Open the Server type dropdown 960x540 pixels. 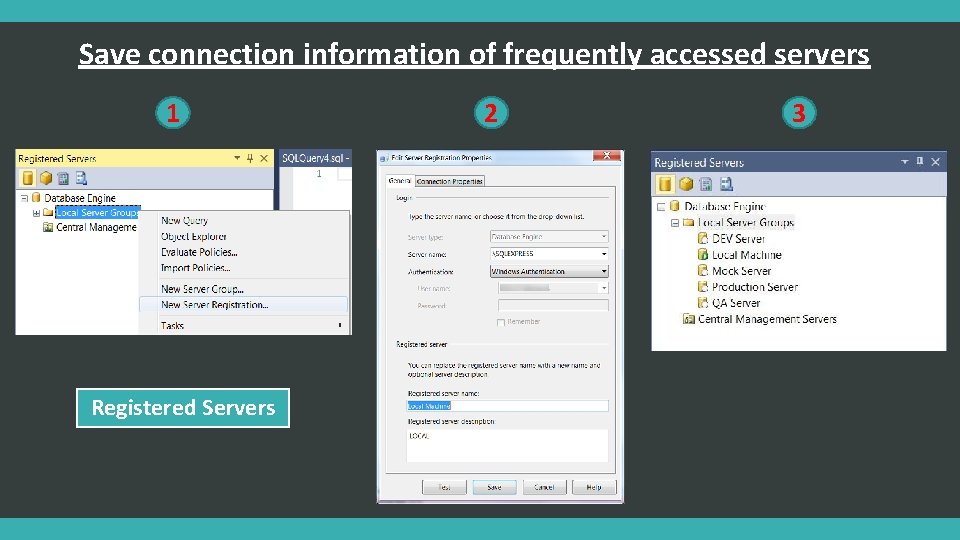tap(604, 236)
